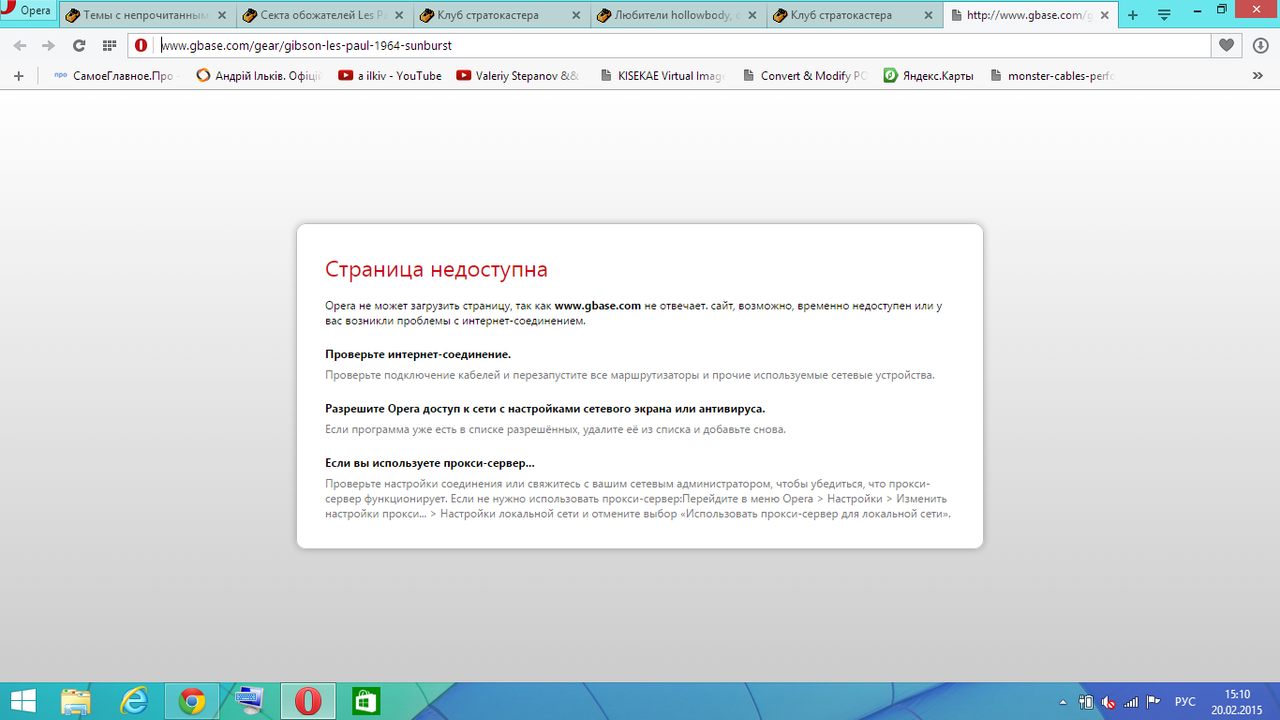
Task: Open bookmark 'Яндекс.Карты'
Action: 928,75
